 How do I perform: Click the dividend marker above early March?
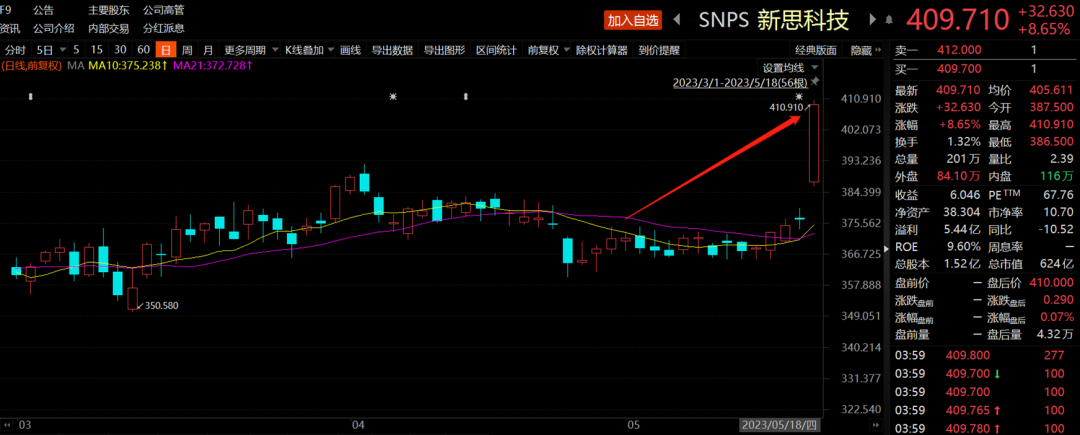[x=30, y=97]
